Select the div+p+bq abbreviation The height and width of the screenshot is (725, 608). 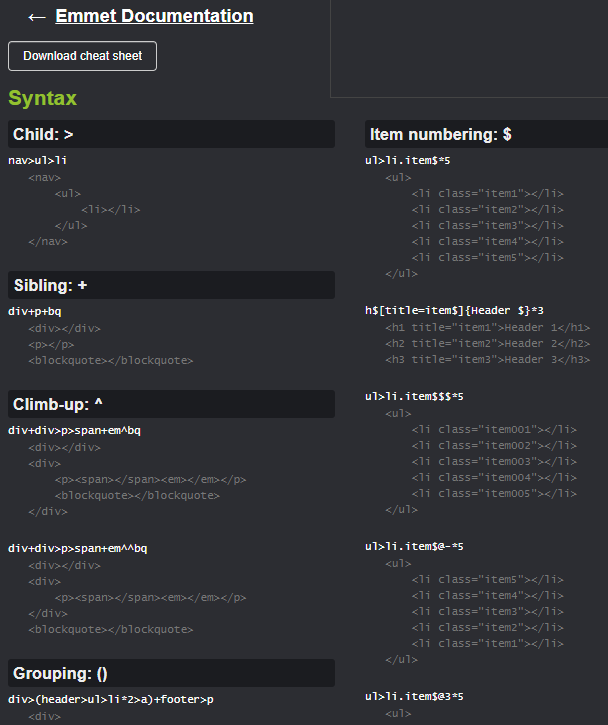click(x=35, y=311)
